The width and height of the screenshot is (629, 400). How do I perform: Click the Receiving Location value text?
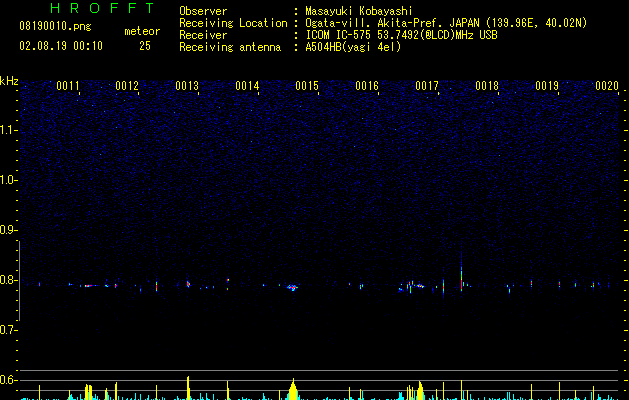446,23
